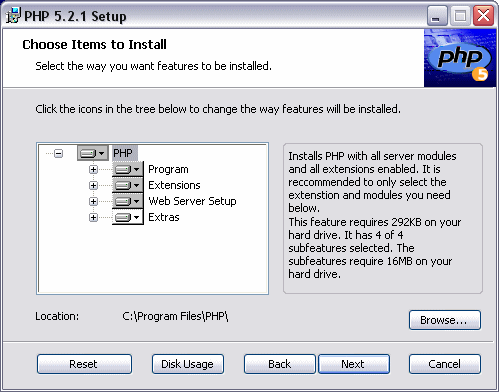This screenshot has width=499, height=392.
Task: Open the Program feature drive icon dropdown
Action: [128, 169]
